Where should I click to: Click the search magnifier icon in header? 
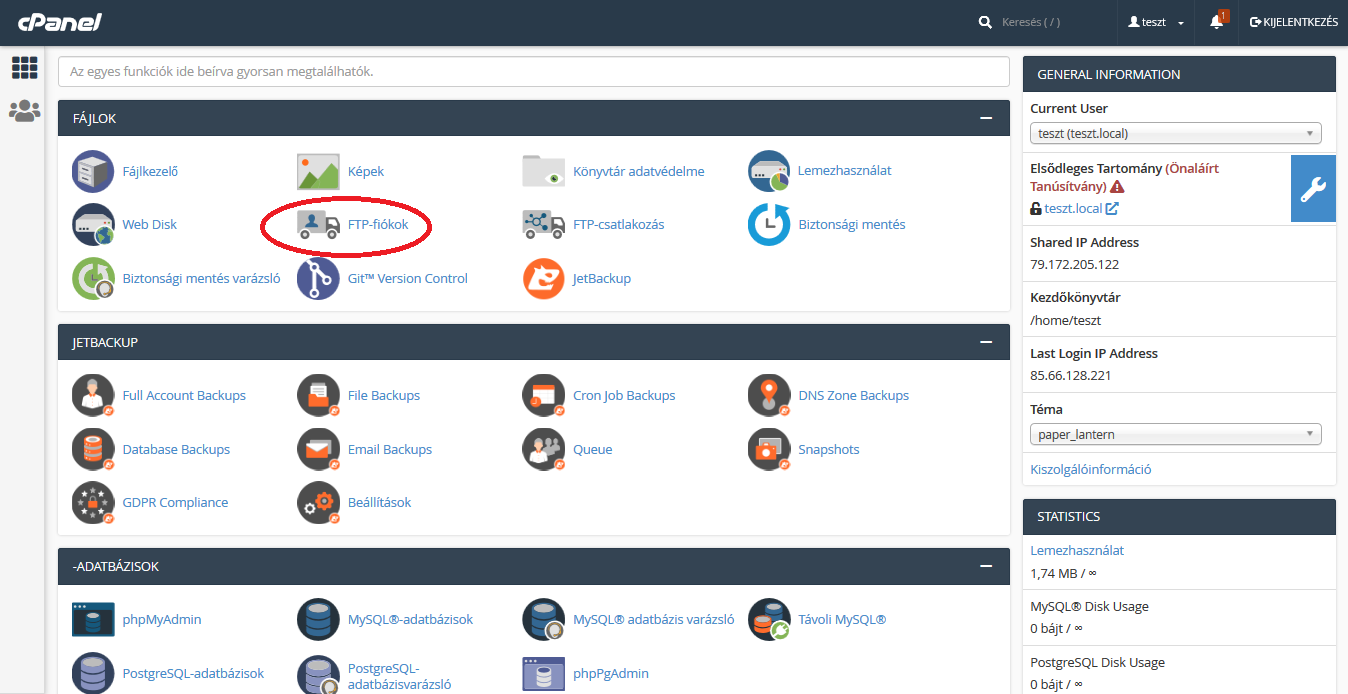pos(985,22)
